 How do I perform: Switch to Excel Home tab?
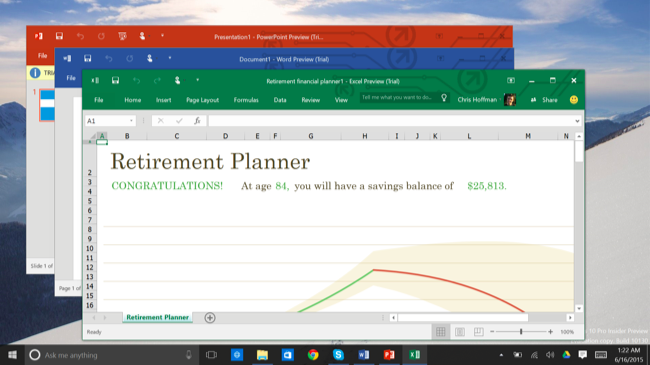133,100
